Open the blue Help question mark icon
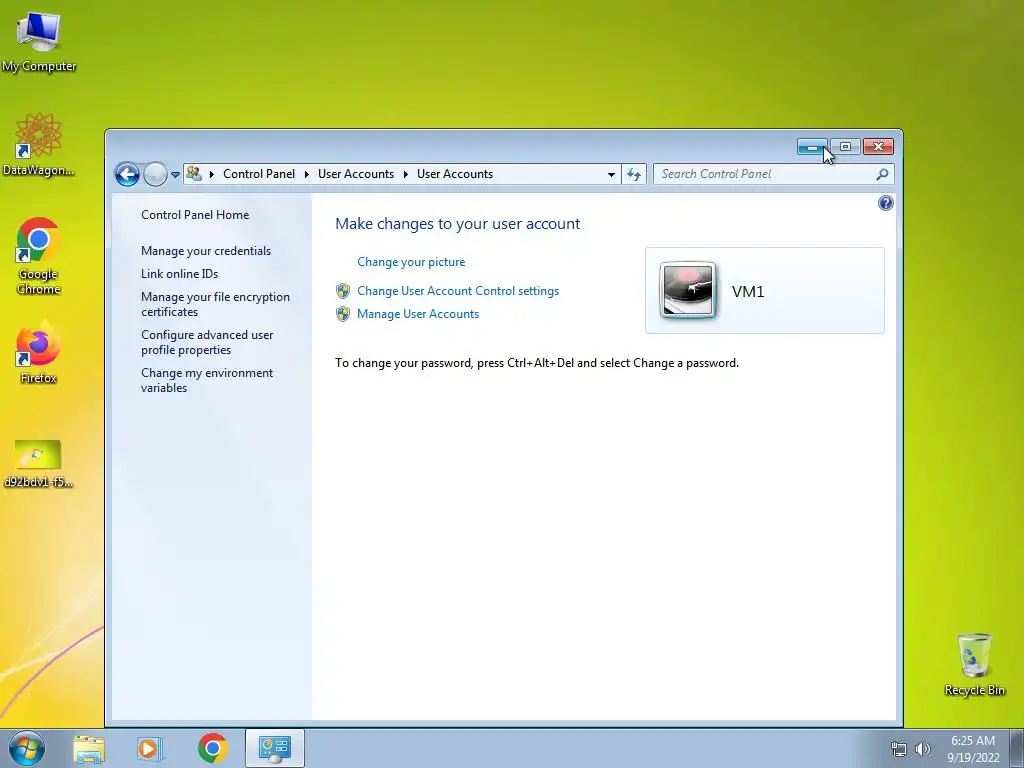The image size is (1024, 768). [x=886, y=203]
